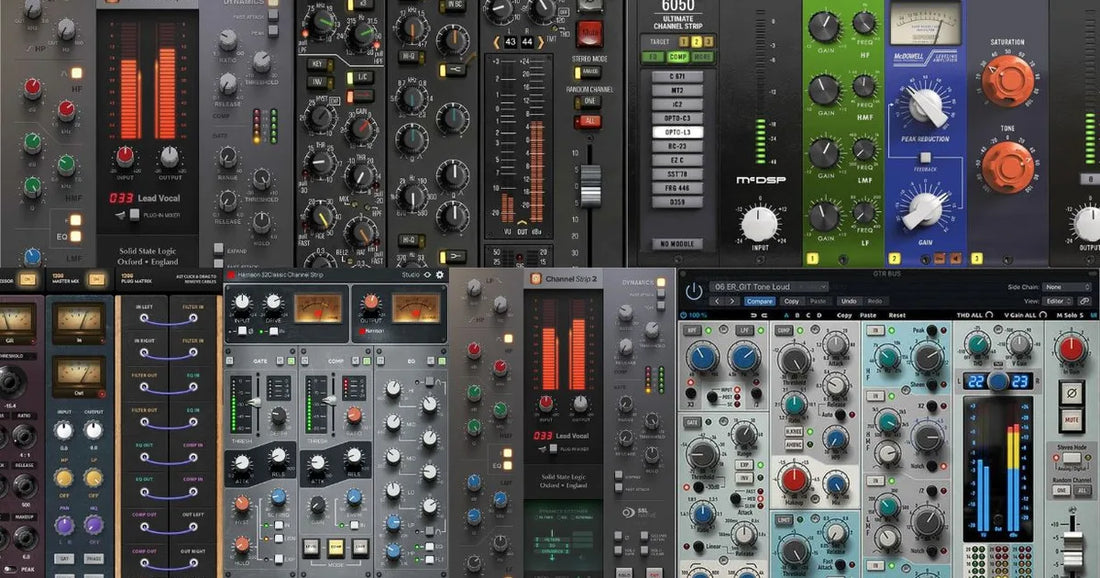Toggle the Harrison COMP section enable light

(x=366, y=361)
